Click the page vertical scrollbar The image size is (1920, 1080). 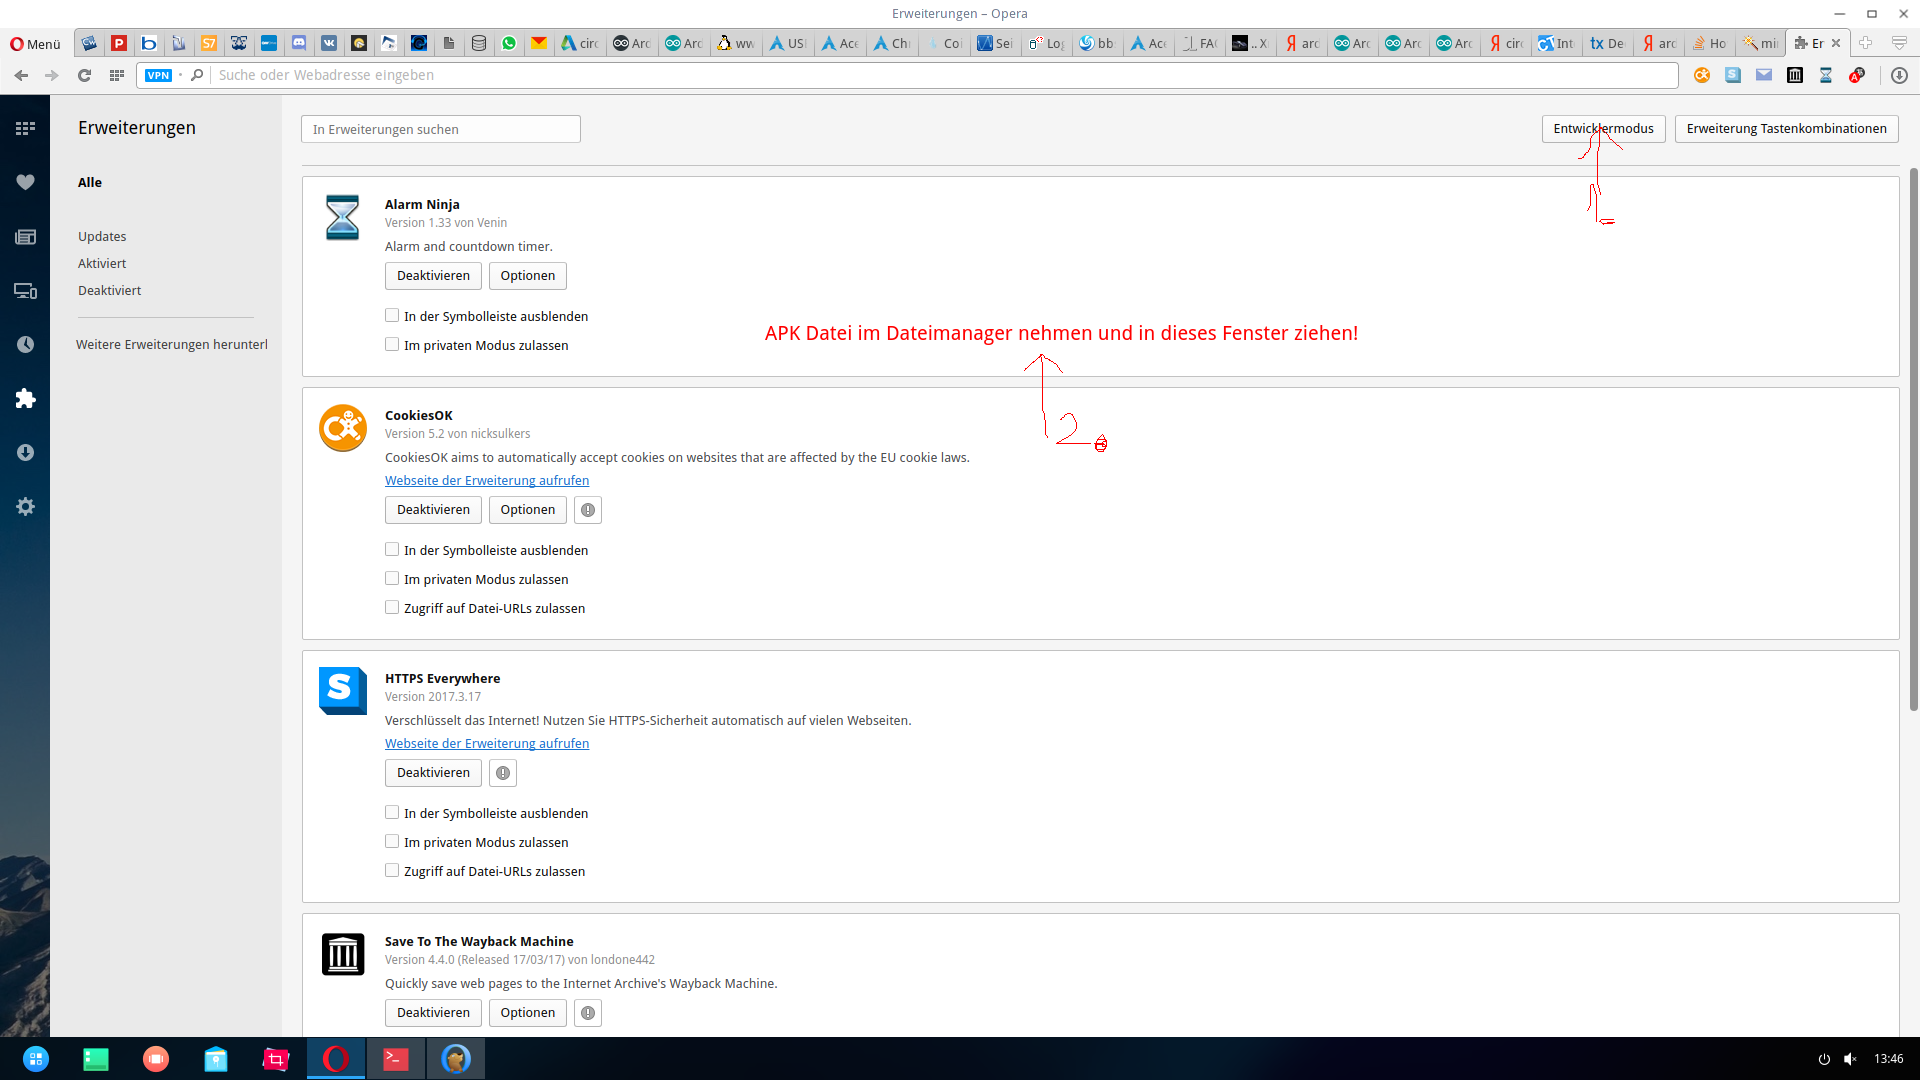pos(1913,440)
